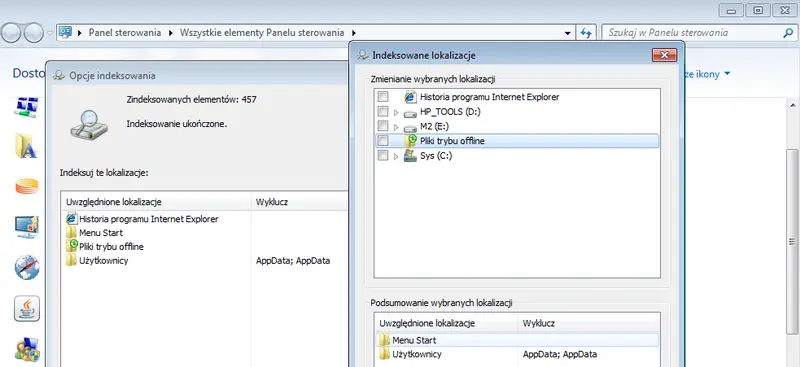This screenshot has height=367, width=800.
Task: Click the search magnifier icon
Action: coord(788,33)
